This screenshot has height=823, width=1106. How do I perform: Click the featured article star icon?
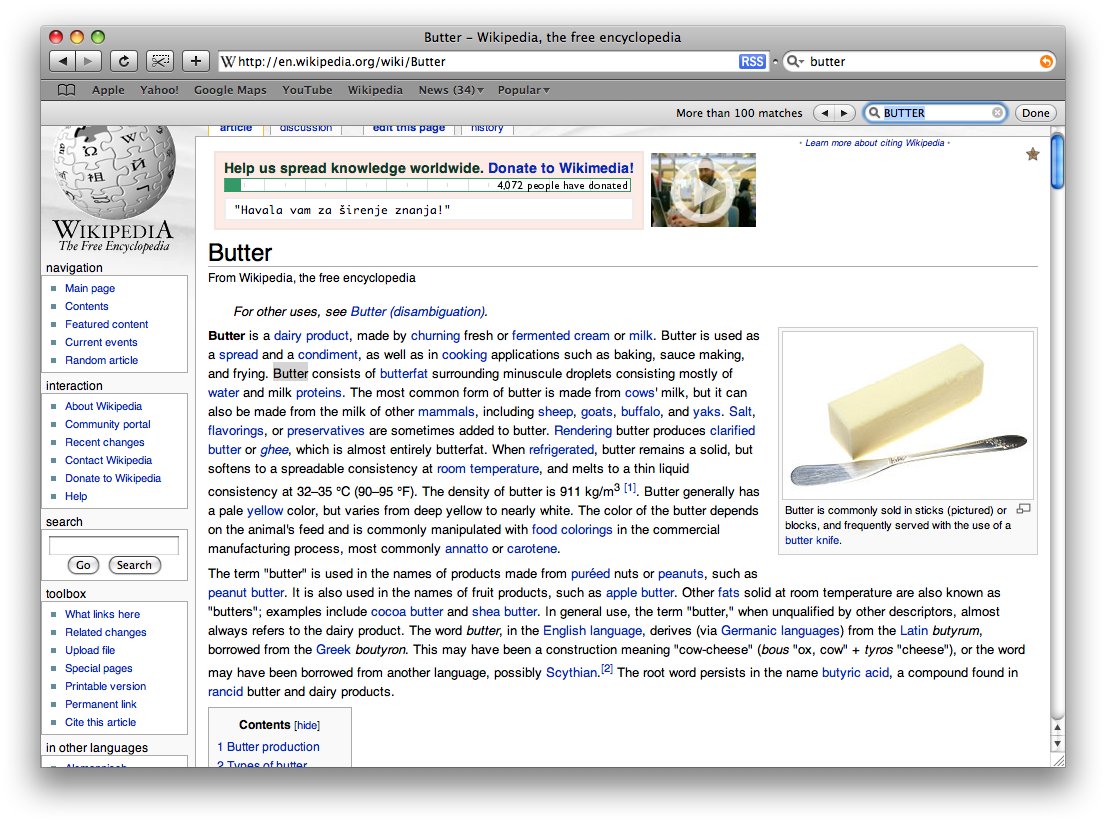tap(1033, 154)
